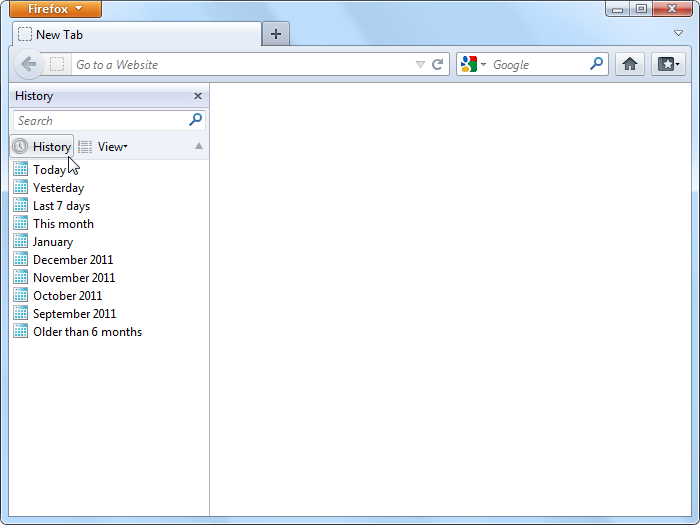Click the Go to a Website field

[240, 65]
